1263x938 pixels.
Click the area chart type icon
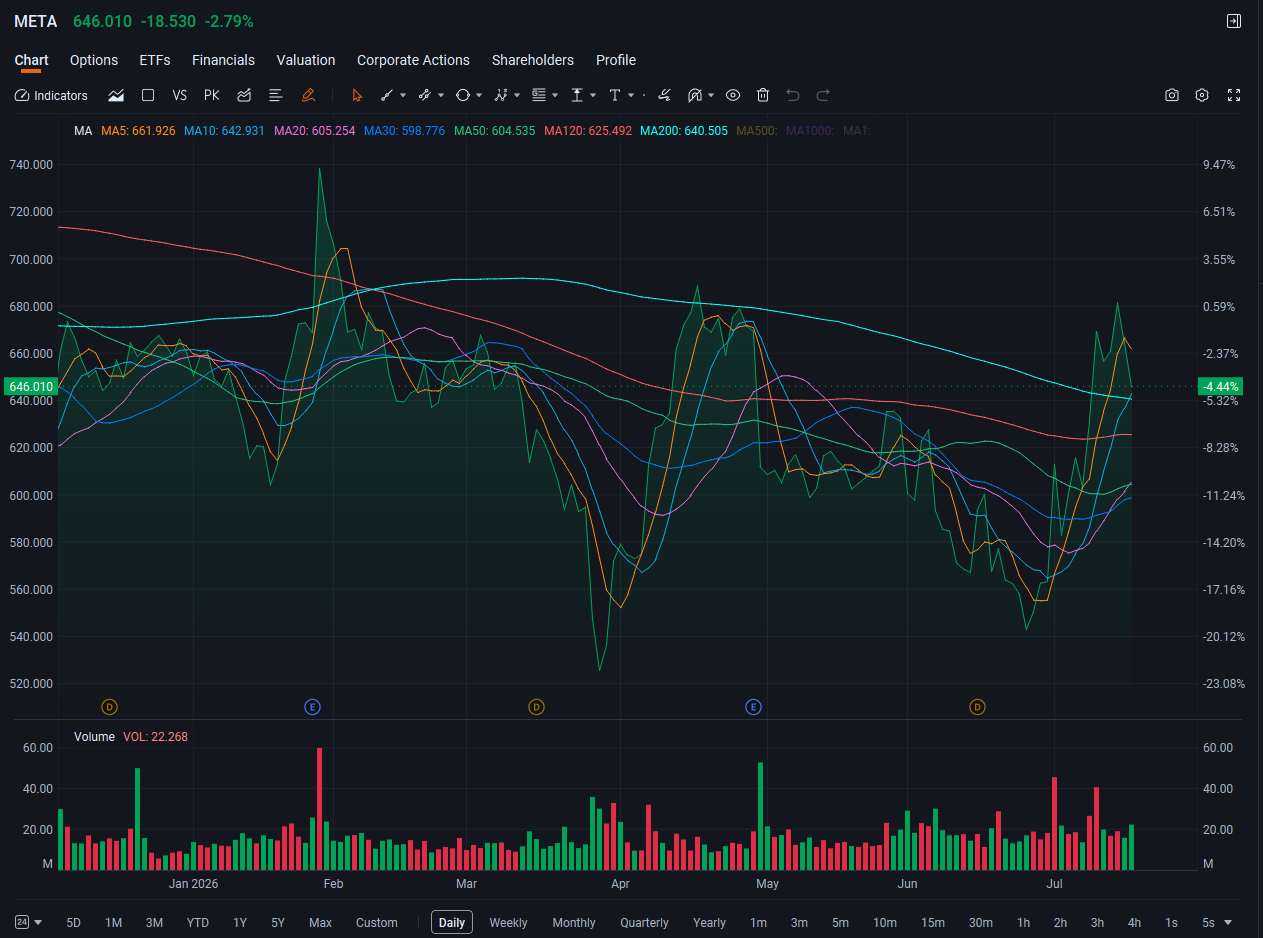(116, 95)
